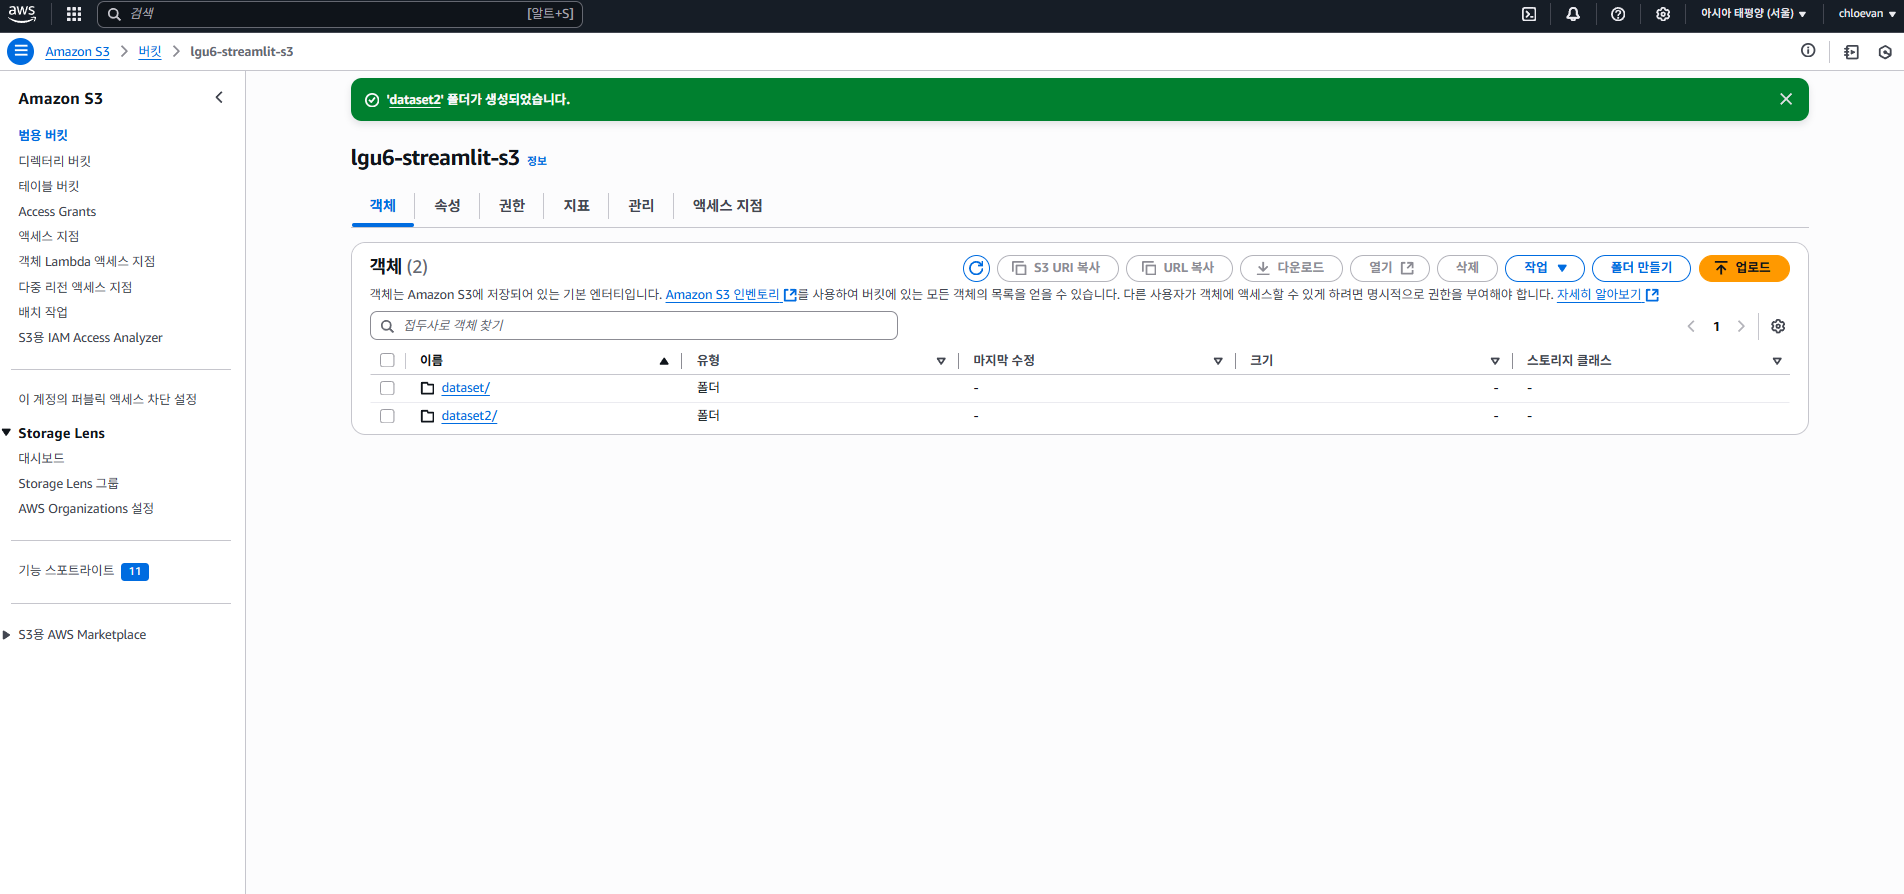This screenshot has height=894, width=1904.
Task: Open the dataset2/ folder link
Action: [470, 416]
